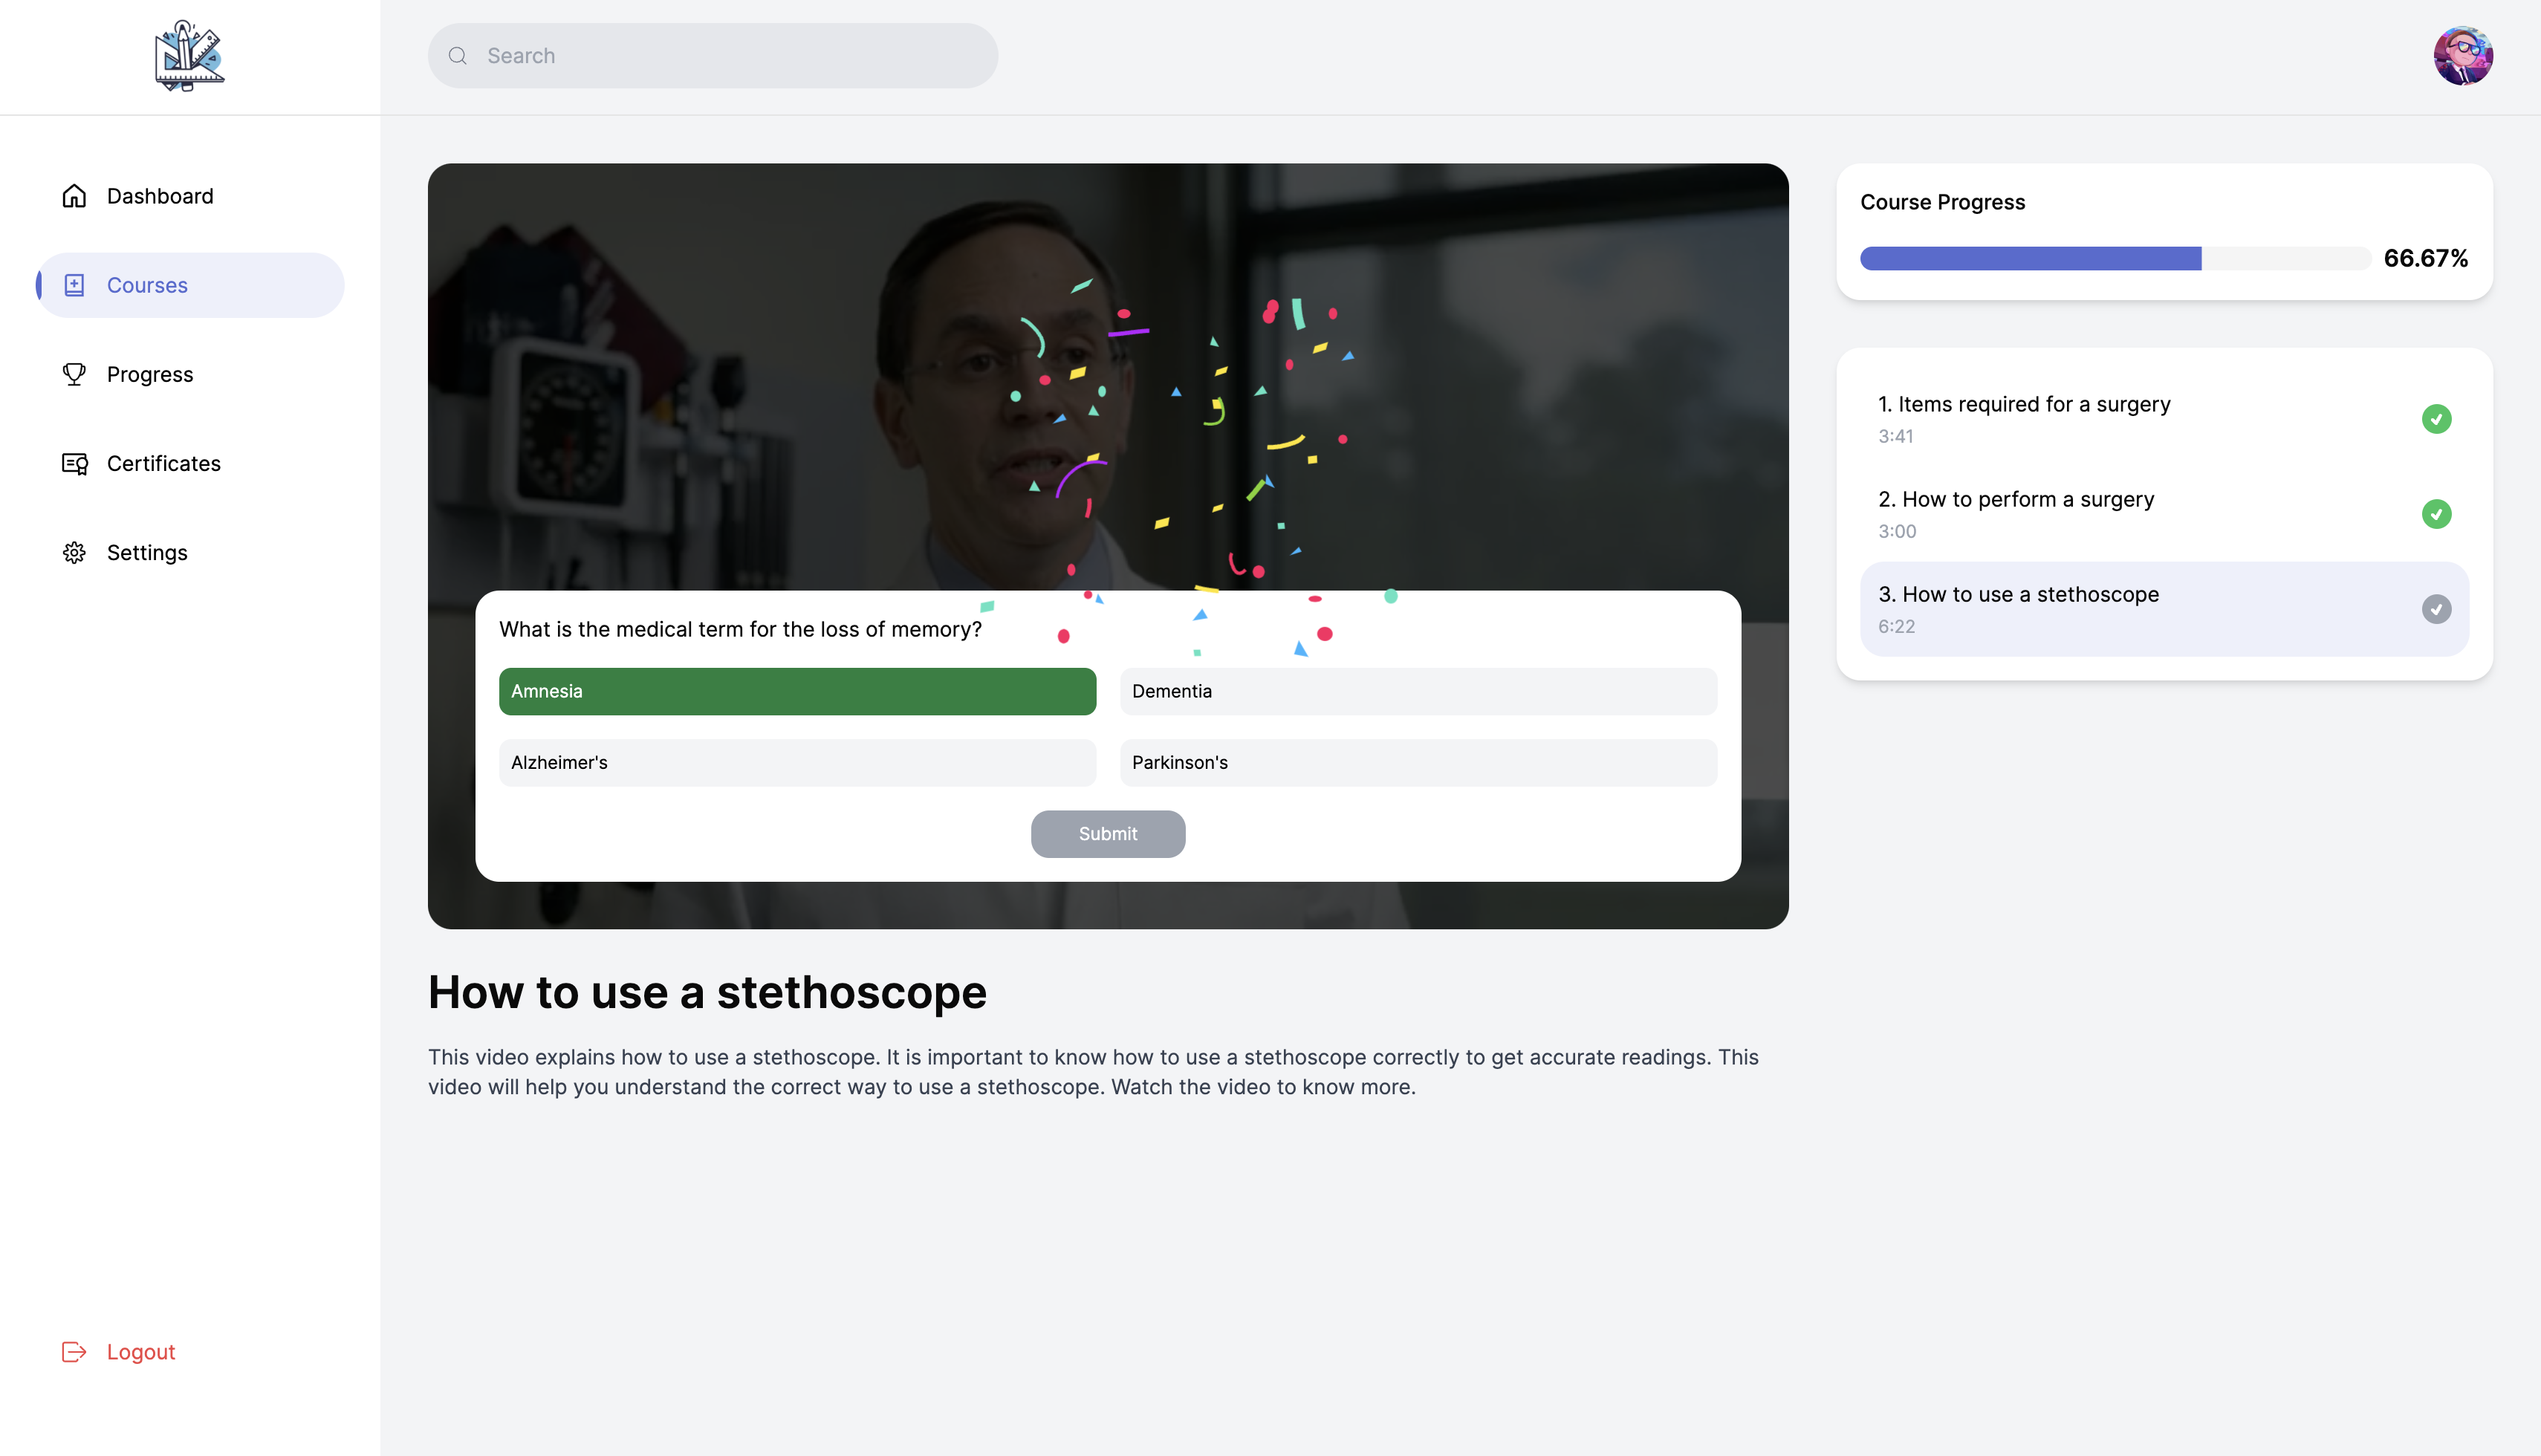This screenshot has width=2541, height=1456.
Task: Click the red Logout icon
Action: coord(74,1351)
